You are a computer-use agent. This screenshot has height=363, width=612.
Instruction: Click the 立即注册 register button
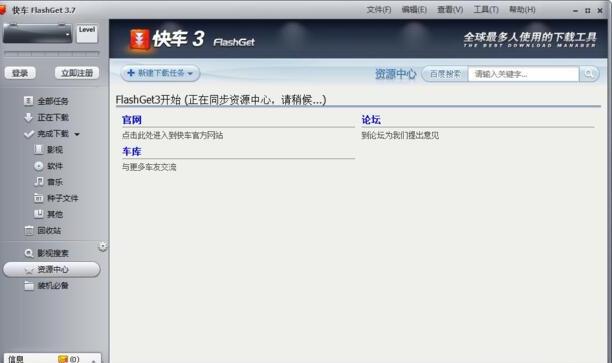click(x=77, y=73)
